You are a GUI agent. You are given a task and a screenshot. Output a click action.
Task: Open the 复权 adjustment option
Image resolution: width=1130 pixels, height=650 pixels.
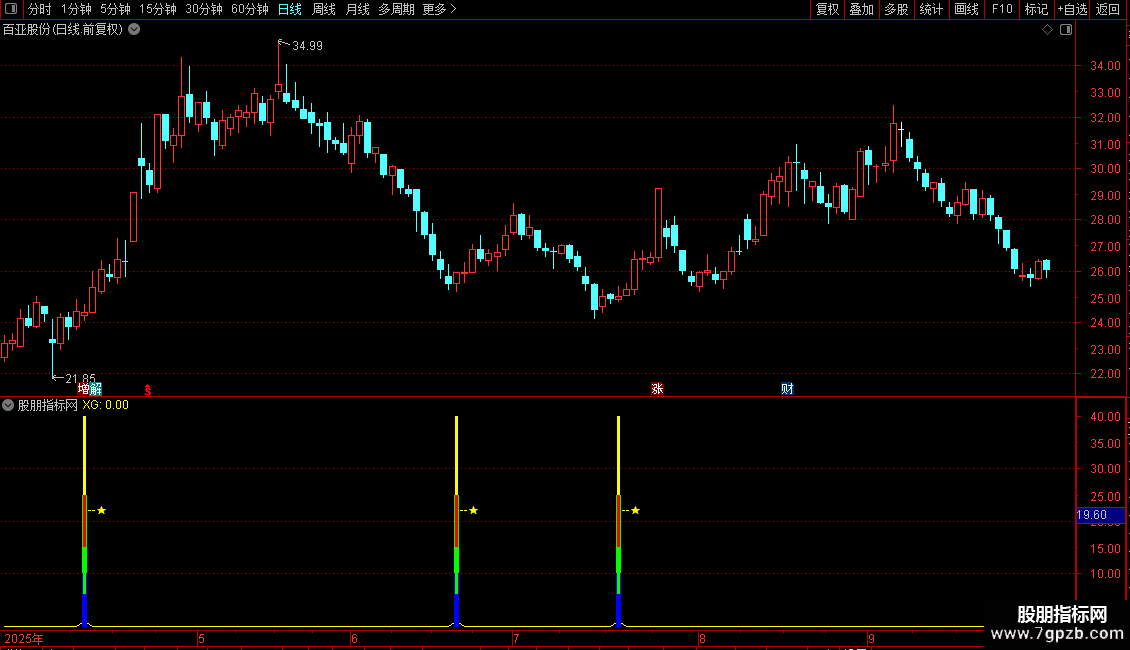[827, 9]
